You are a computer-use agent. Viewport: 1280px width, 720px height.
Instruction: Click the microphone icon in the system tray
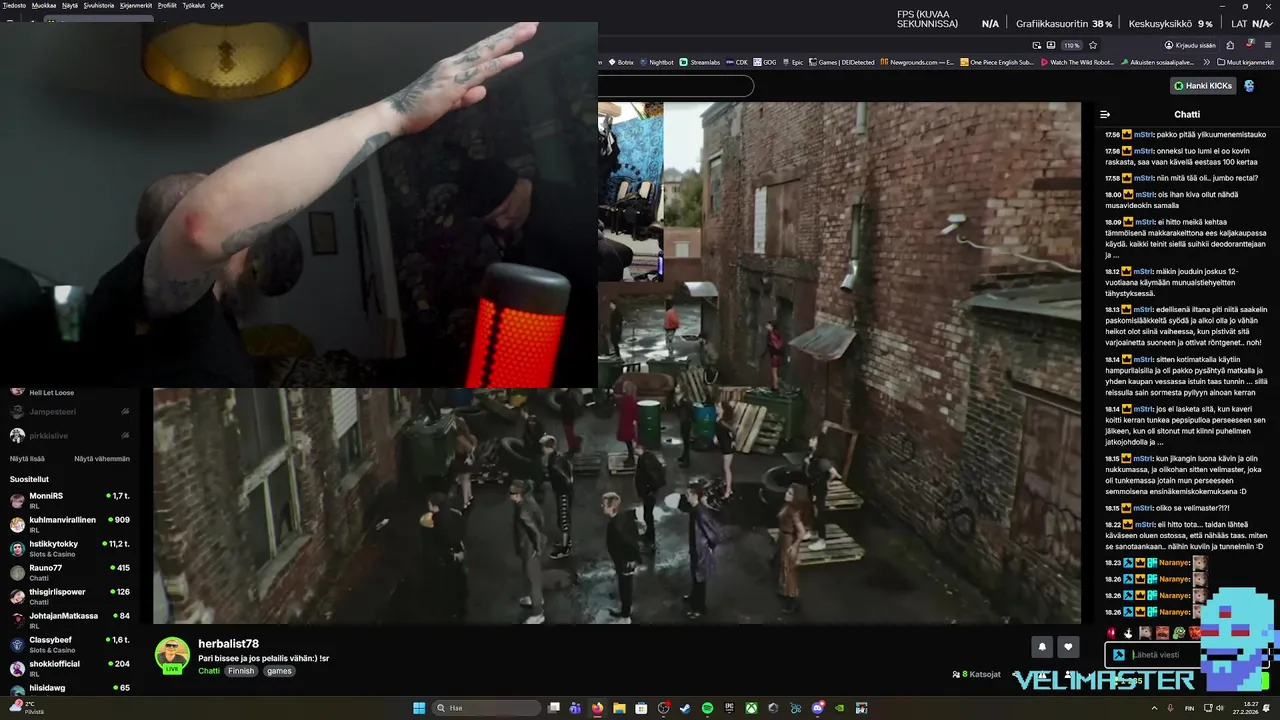(x=1170, y=708)
